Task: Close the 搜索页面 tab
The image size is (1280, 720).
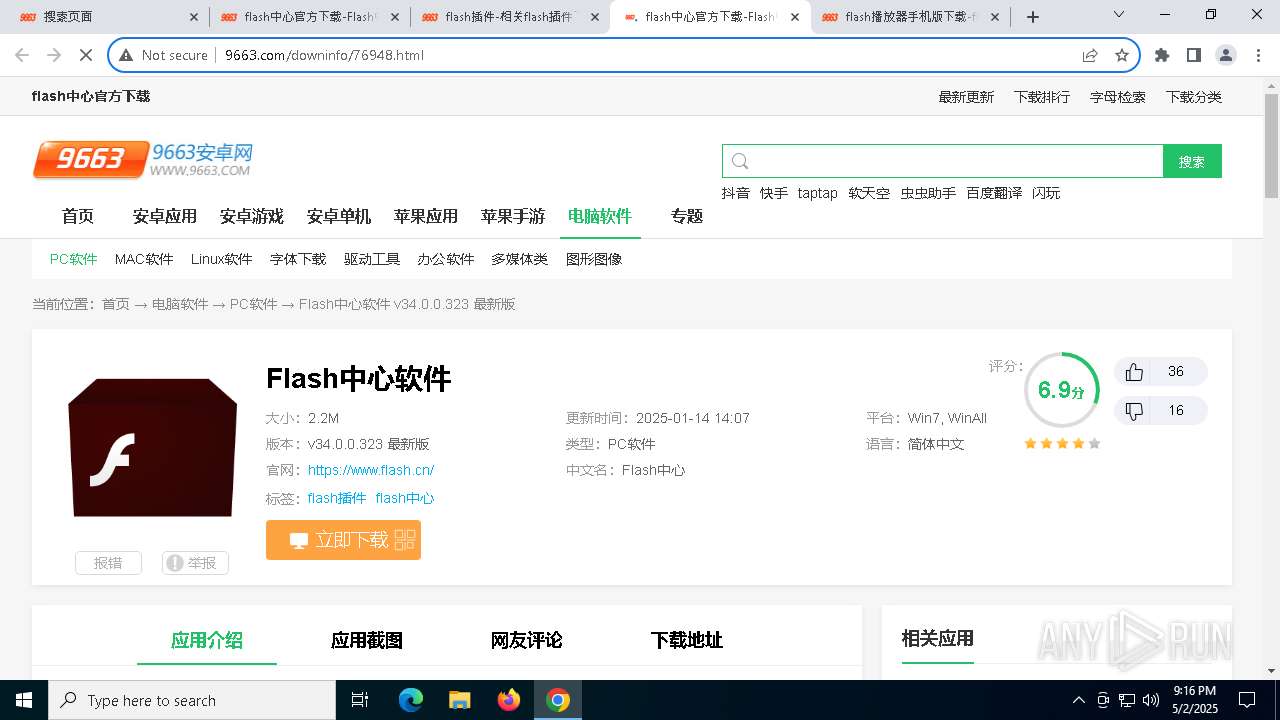Action: pos(194,17)
